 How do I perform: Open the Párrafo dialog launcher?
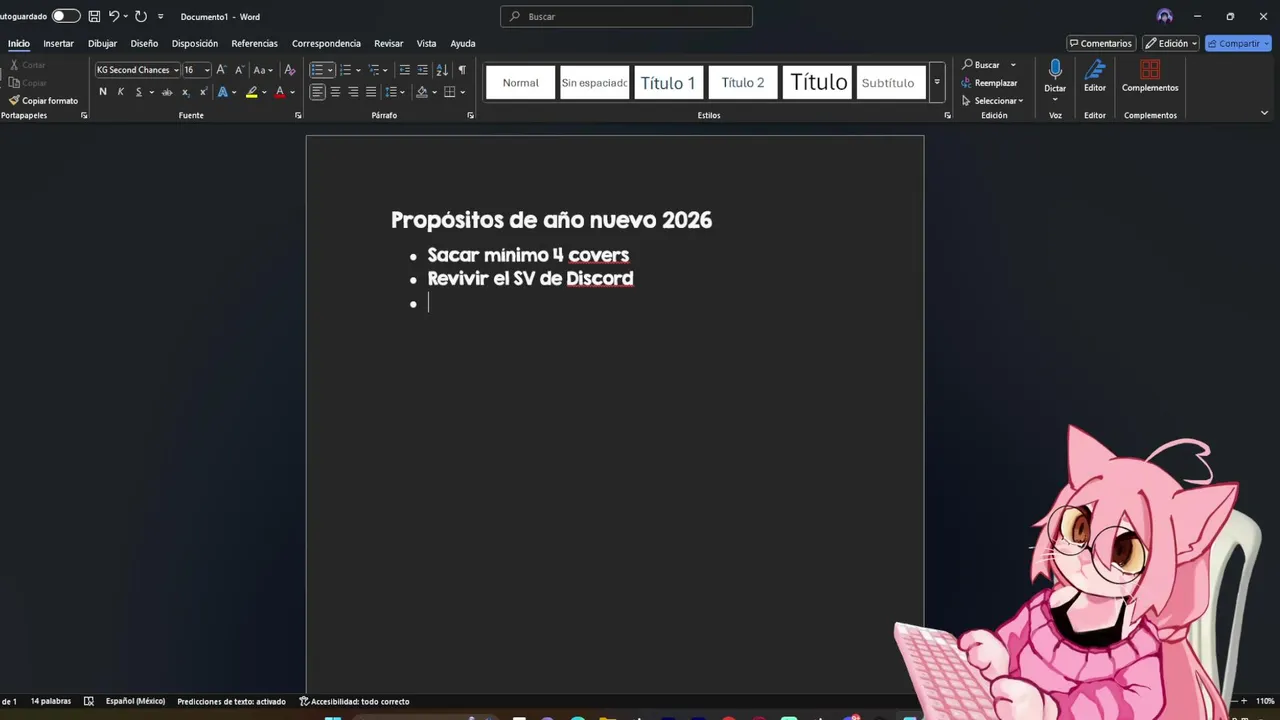pyautogui.click(x=471, y=116)
